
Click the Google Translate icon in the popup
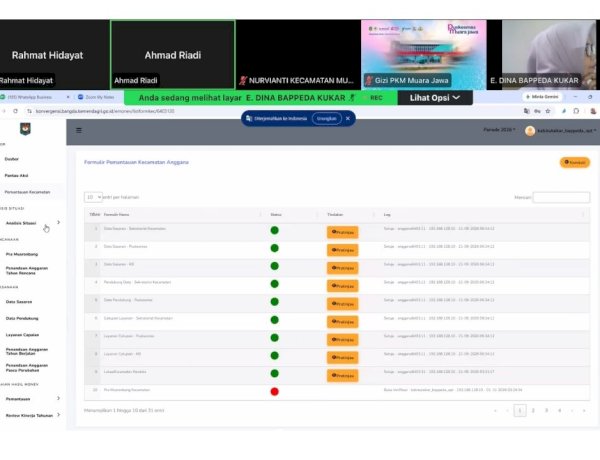tap(249, 118)
